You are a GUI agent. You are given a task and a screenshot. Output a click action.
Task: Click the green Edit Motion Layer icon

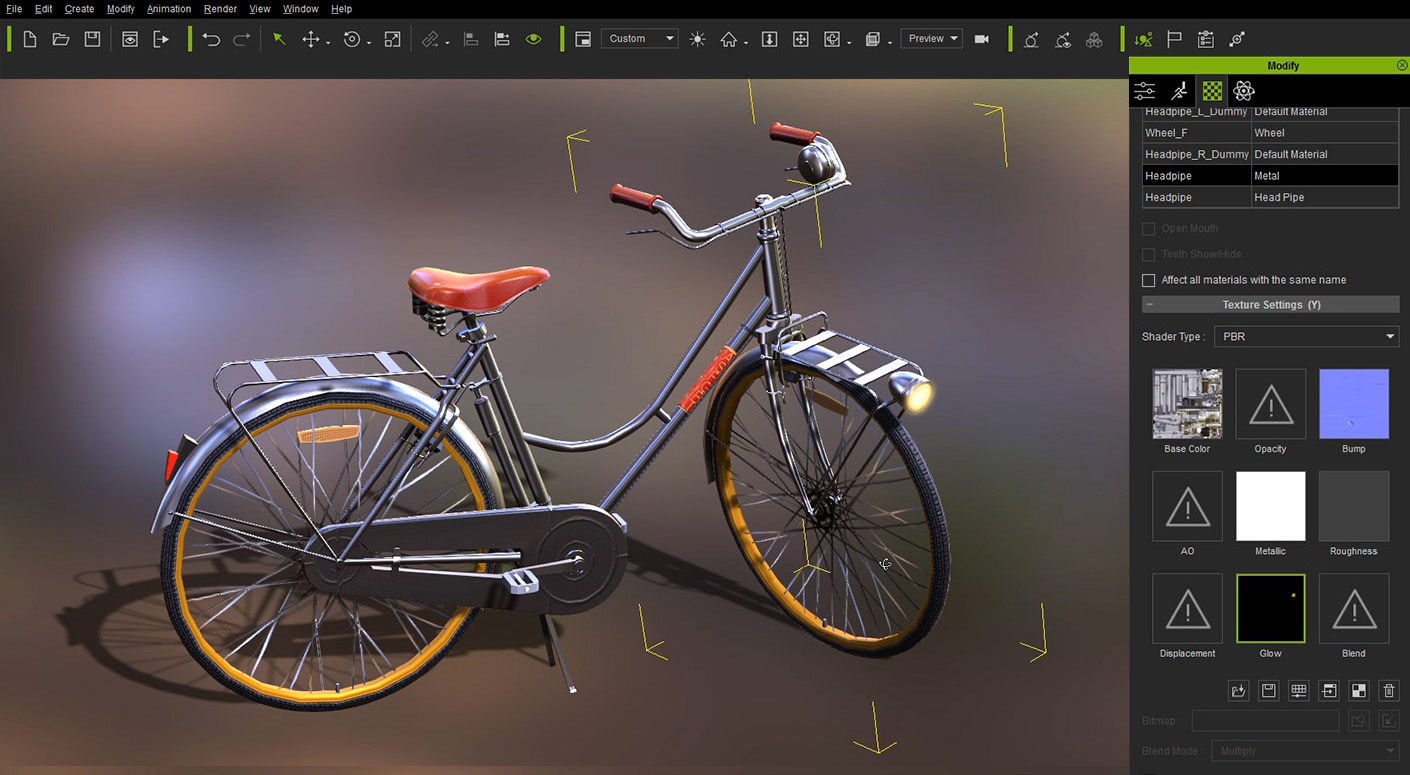1143,39
